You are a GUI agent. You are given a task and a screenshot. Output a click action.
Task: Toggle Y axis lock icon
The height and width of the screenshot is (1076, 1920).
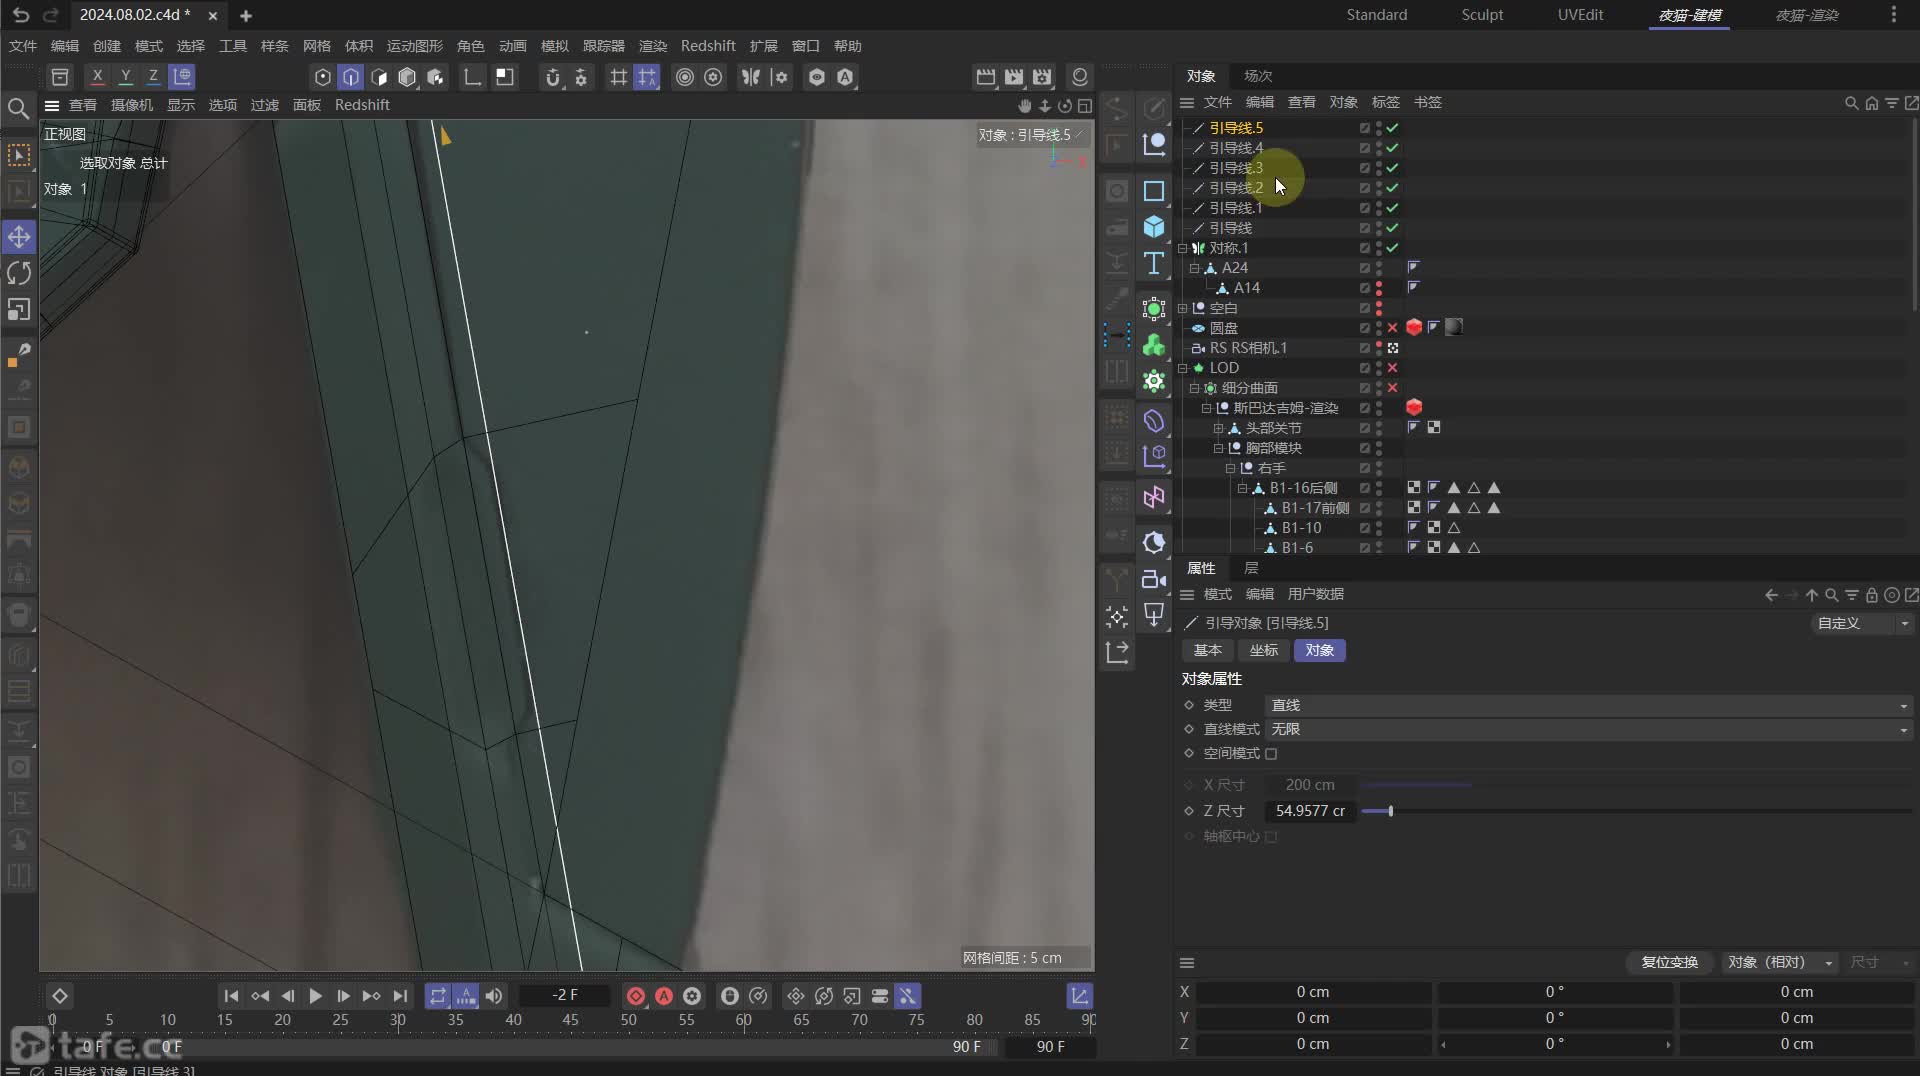tap(125, 76)
